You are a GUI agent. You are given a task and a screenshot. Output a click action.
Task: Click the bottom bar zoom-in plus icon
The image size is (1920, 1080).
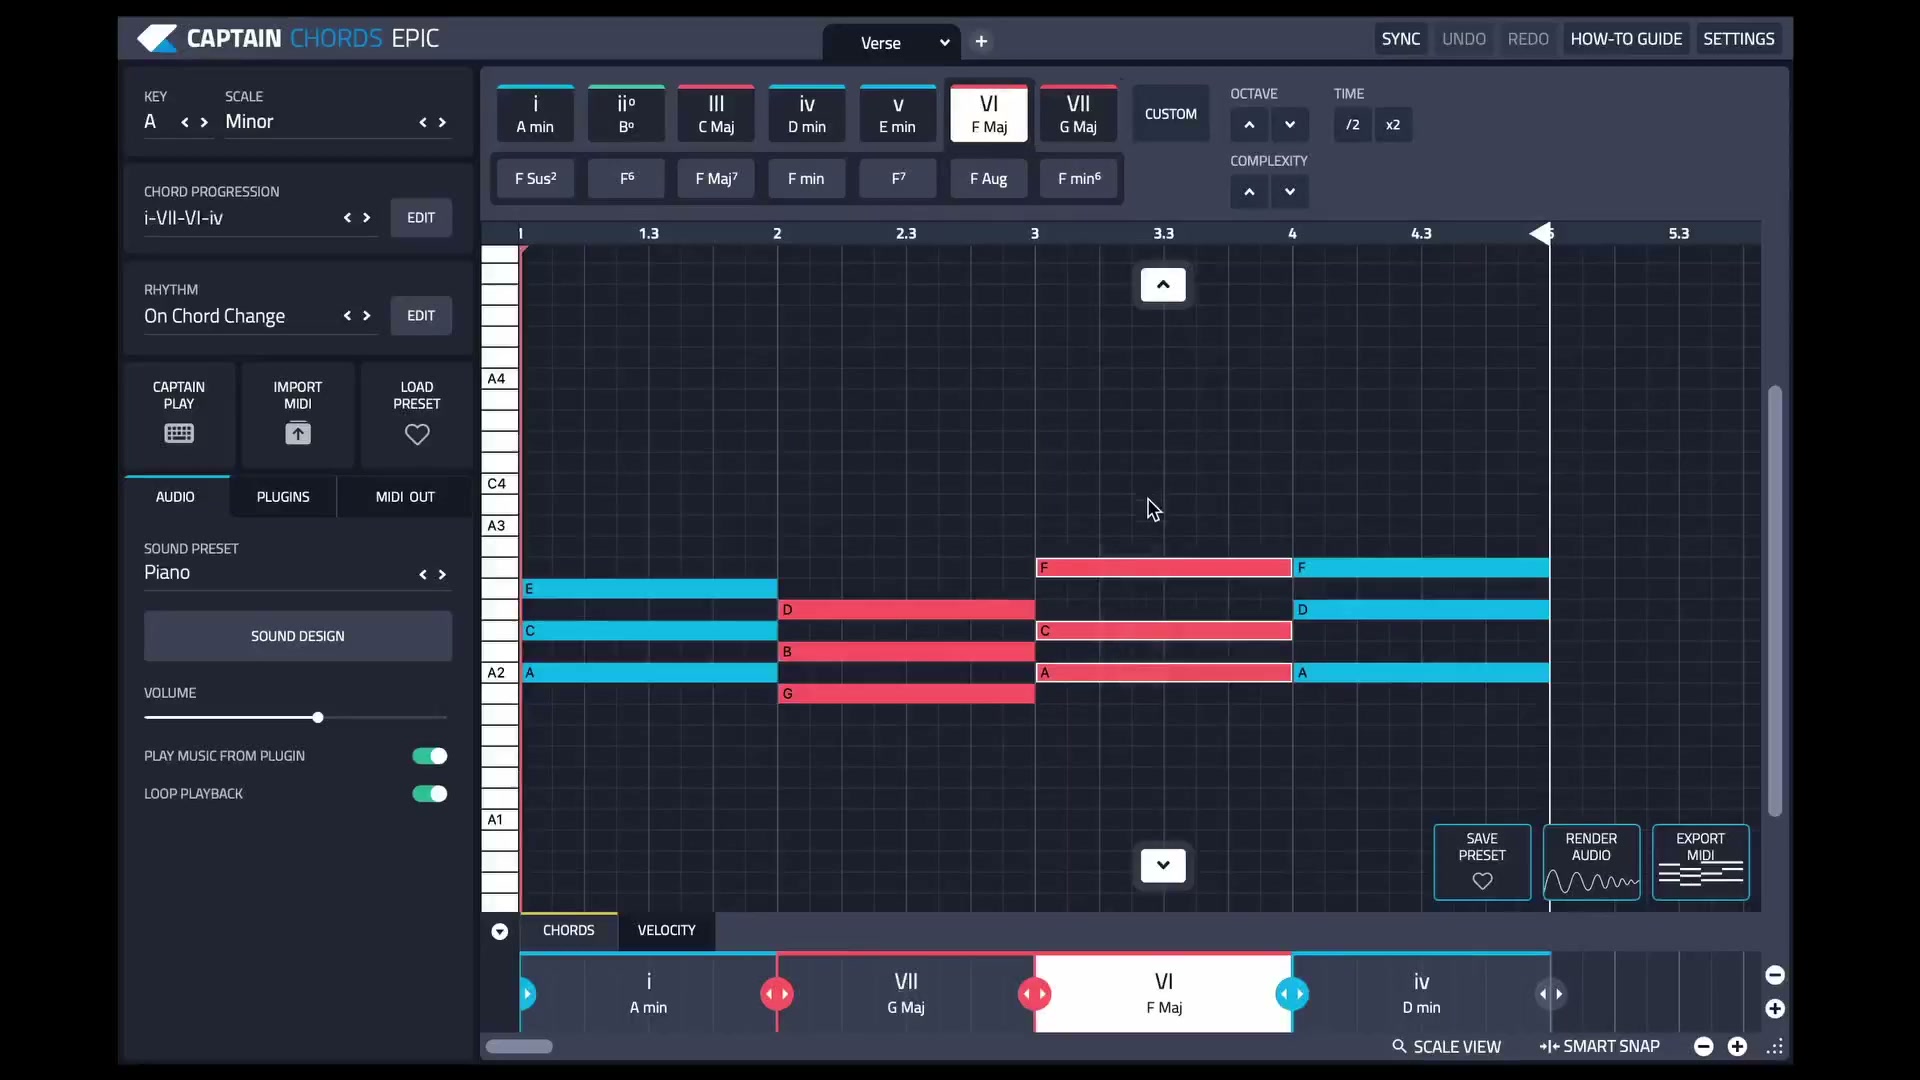click(x=1738, y=1046)
